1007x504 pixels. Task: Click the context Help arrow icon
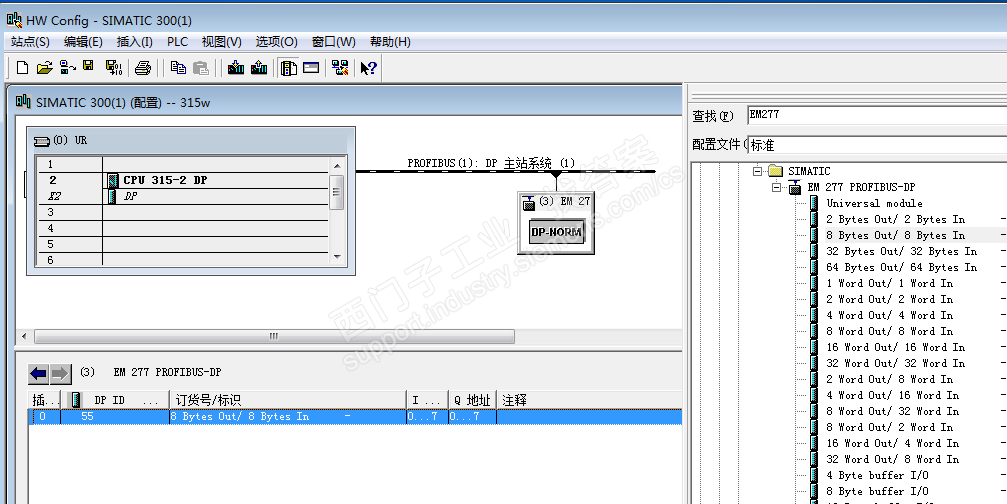point(368,68)
